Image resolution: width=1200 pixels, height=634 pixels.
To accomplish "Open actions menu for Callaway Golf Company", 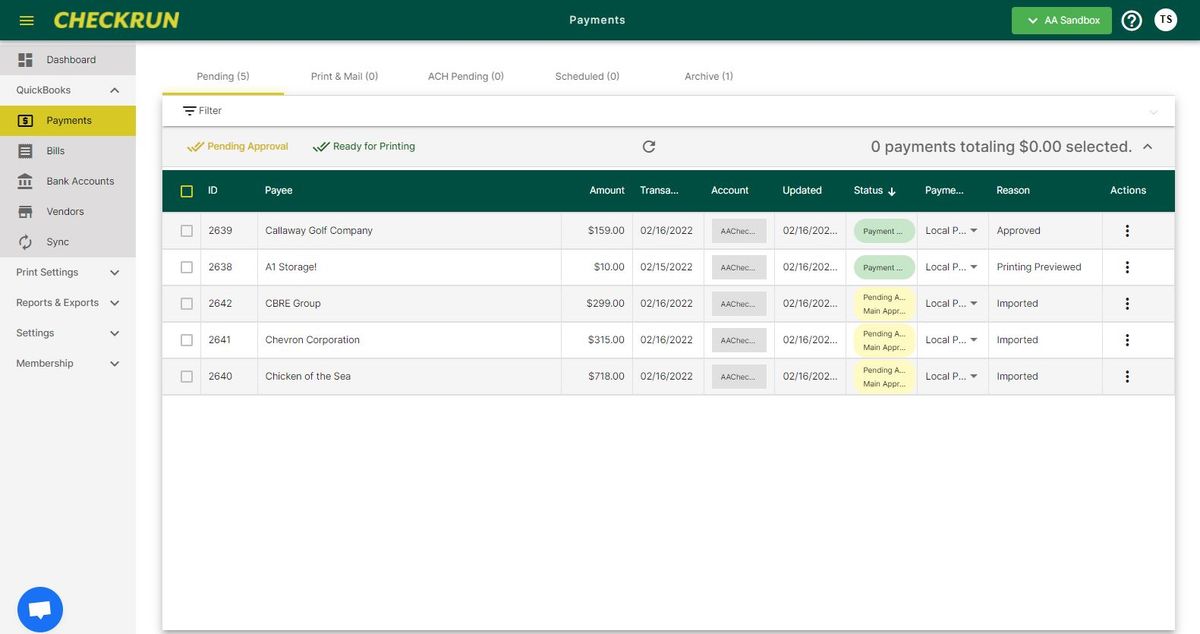I will pyautogui.click(x=1127, y=231).
